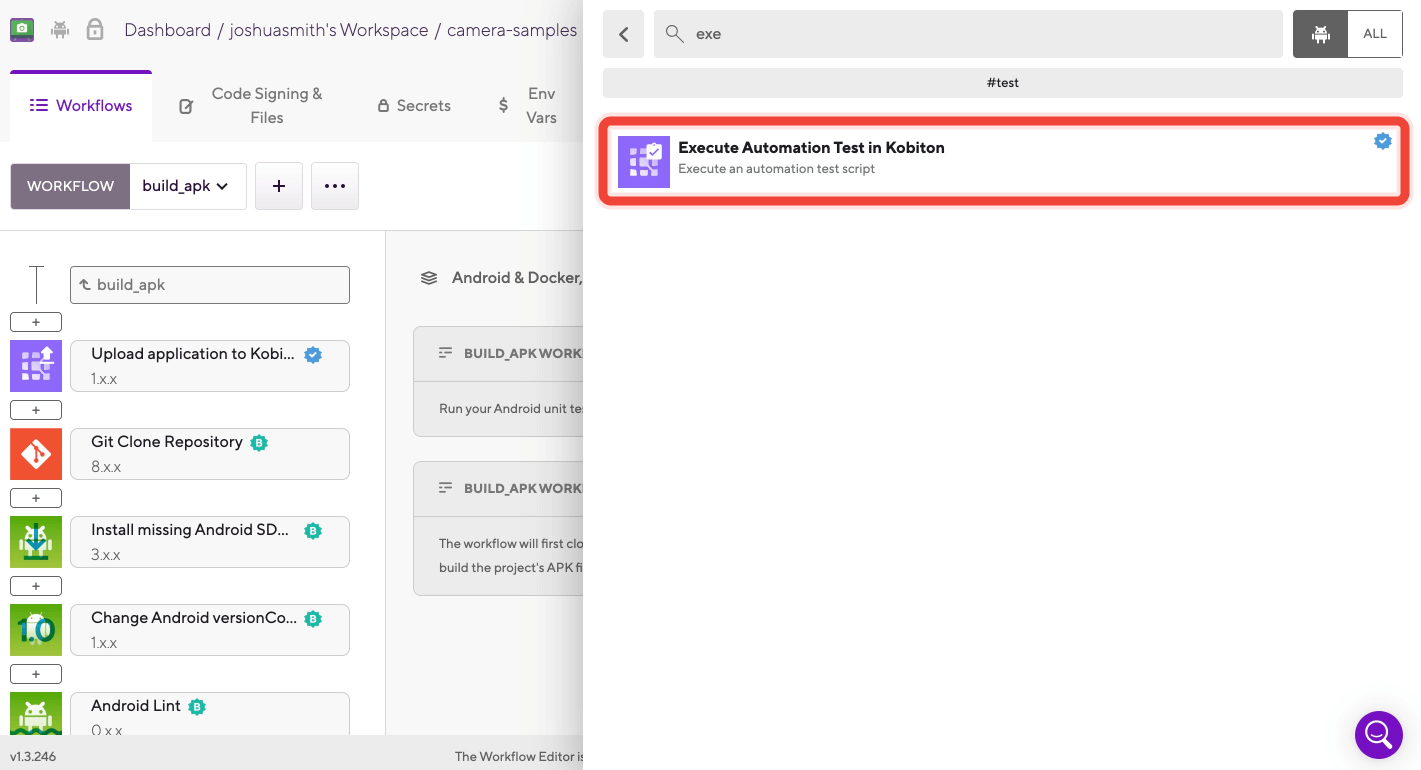Click the padlock icon in header

[x=95, y=29]
